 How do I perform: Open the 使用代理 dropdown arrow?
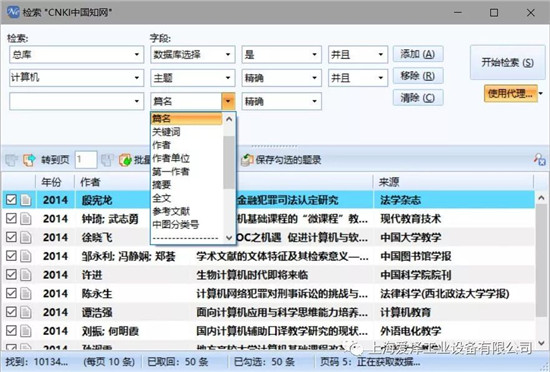coord(541,94)
